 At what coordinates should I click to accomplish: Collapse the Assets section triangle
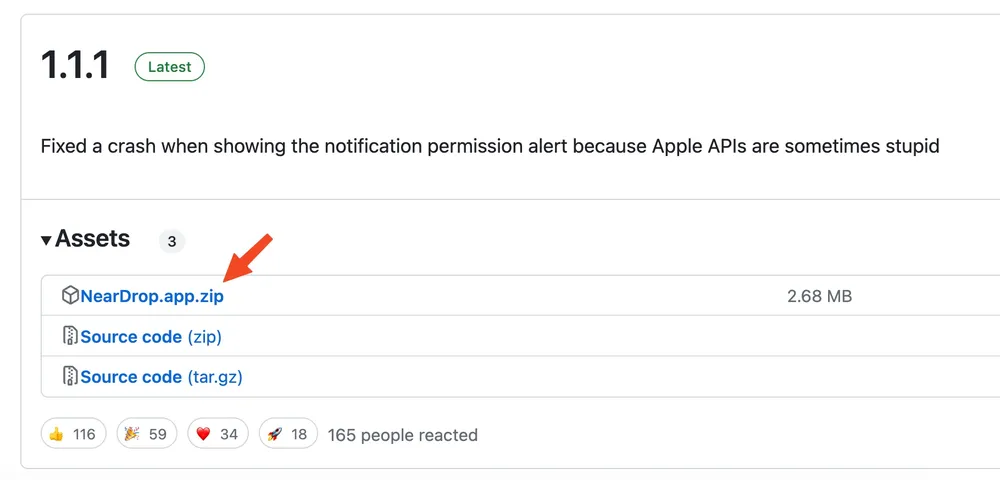[x=46, y=240]
